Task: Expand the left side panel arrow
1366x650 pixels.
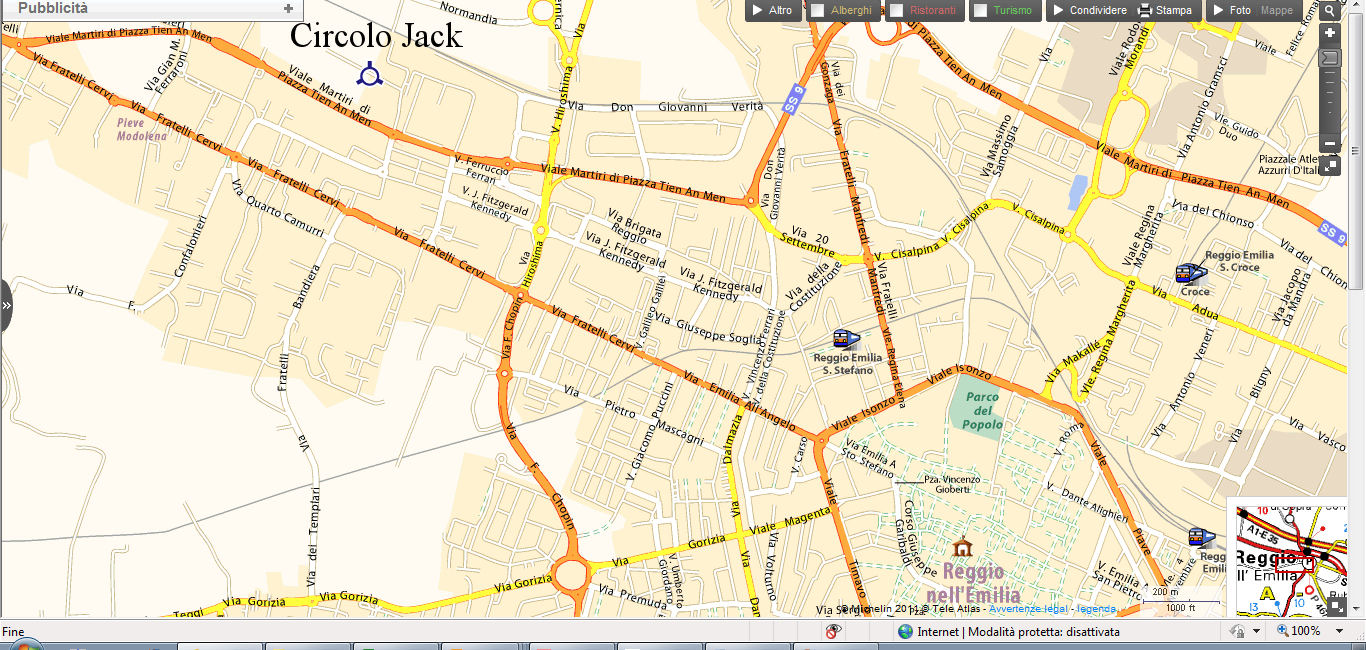Action: [x=6, y=306]
